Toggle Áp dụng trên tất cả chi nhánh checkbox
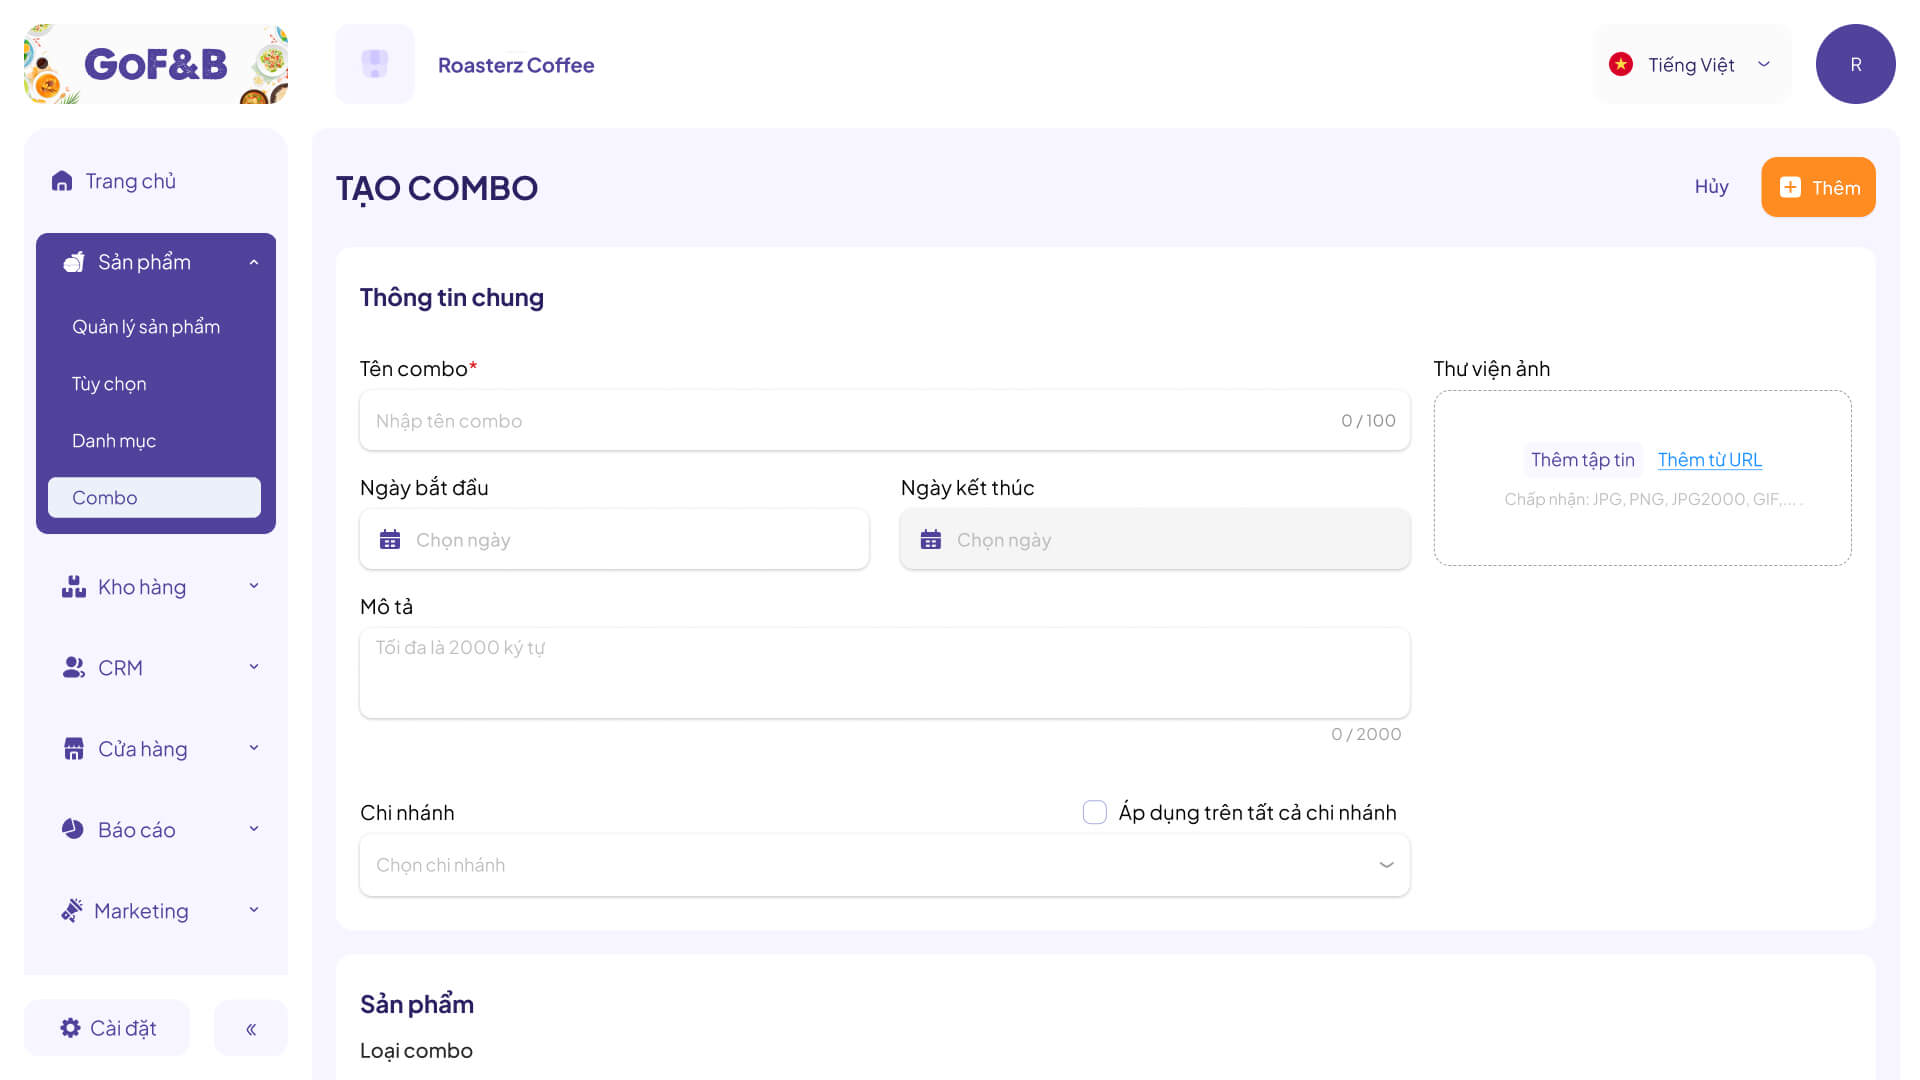 point(1095,812)
